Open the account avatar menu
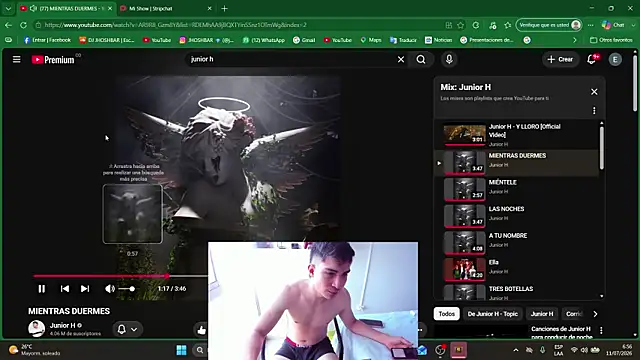The image size is (640, 360). (615, 60)
